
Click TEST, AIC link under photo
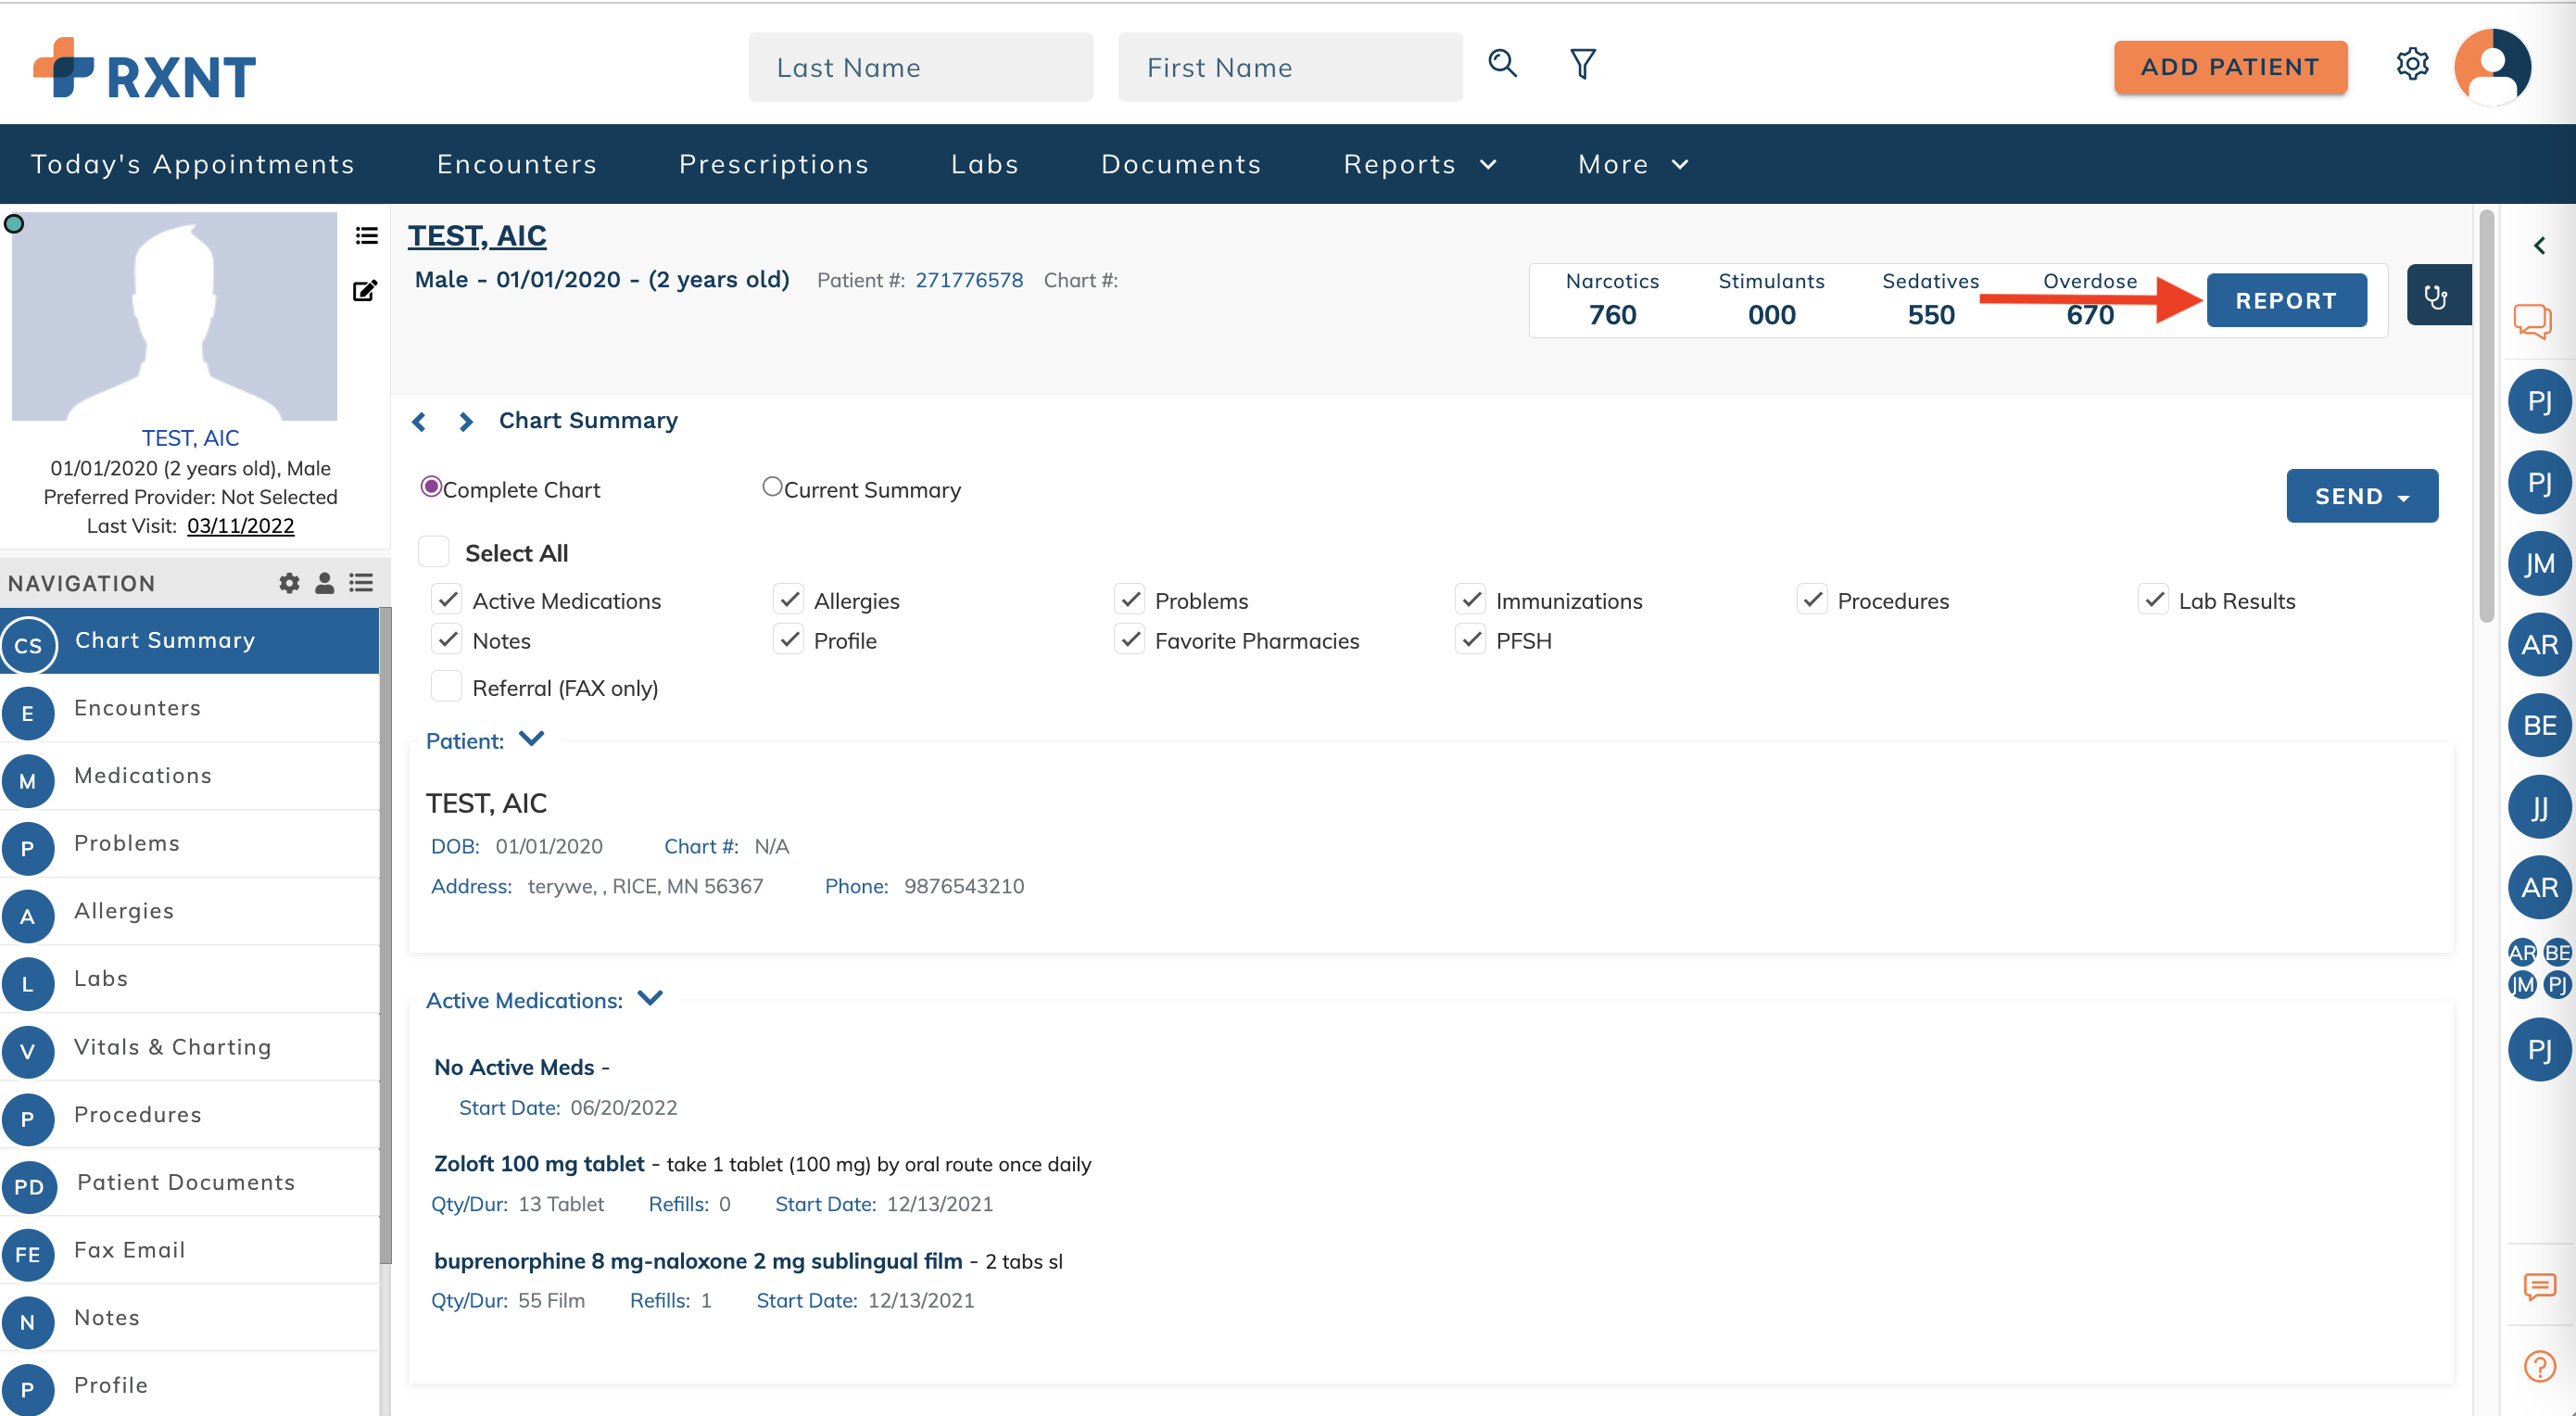click(x=190, y=438)
